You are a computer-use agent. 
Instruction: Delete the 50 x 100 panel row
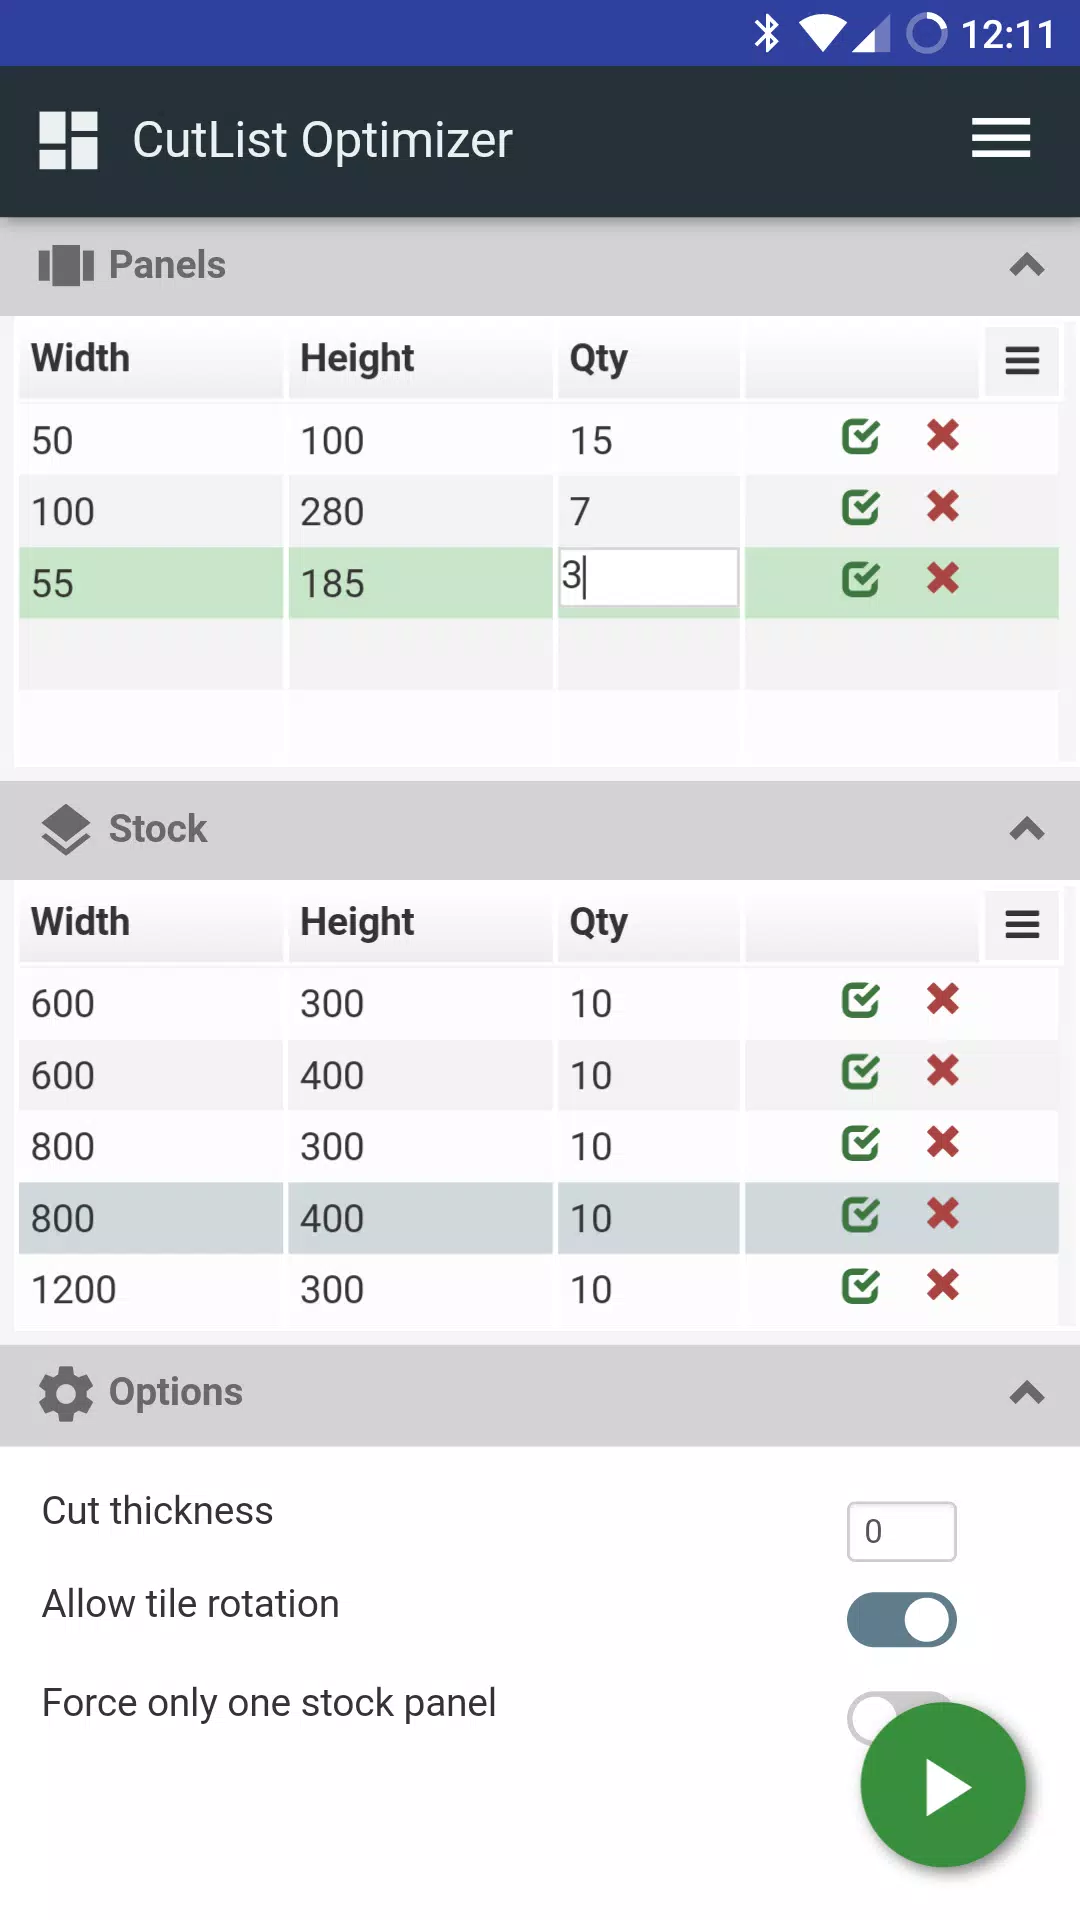point(943,436)
